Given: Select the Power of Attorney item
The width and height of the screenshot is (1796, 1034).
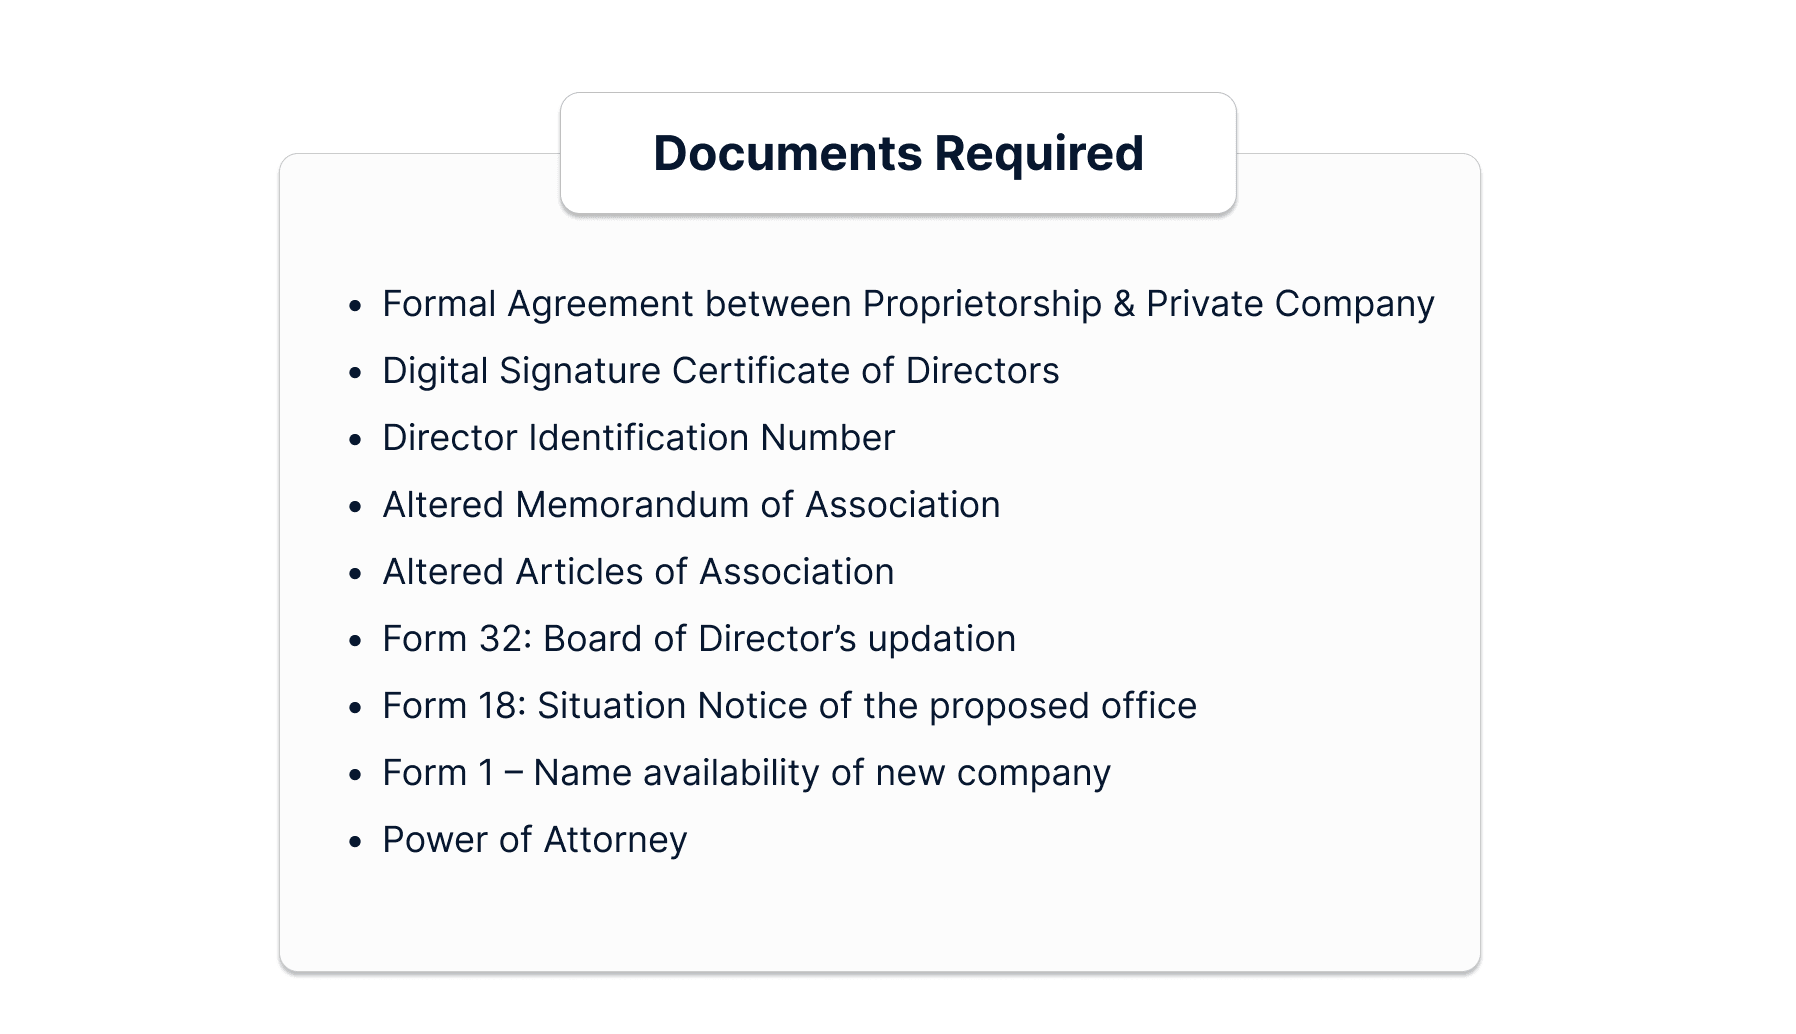Looking at the screenshot, I should pos(535,840).
